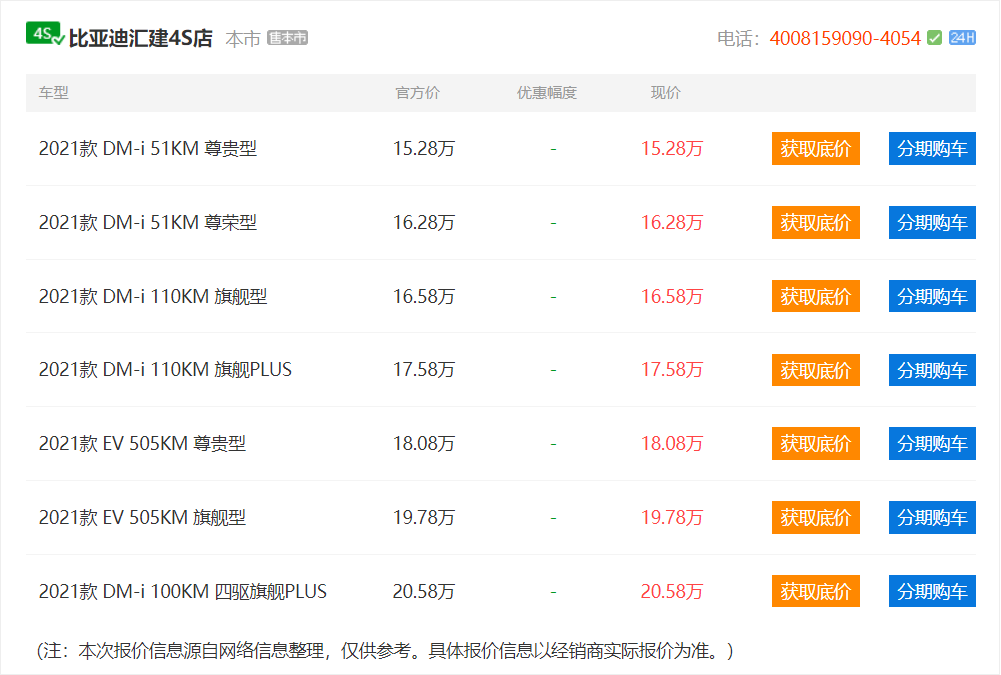Select model 2021款 DM-i 100KM 四驱旗舰PLUS
This screenshot has height=675, width=1001.
tap(183, 591)
